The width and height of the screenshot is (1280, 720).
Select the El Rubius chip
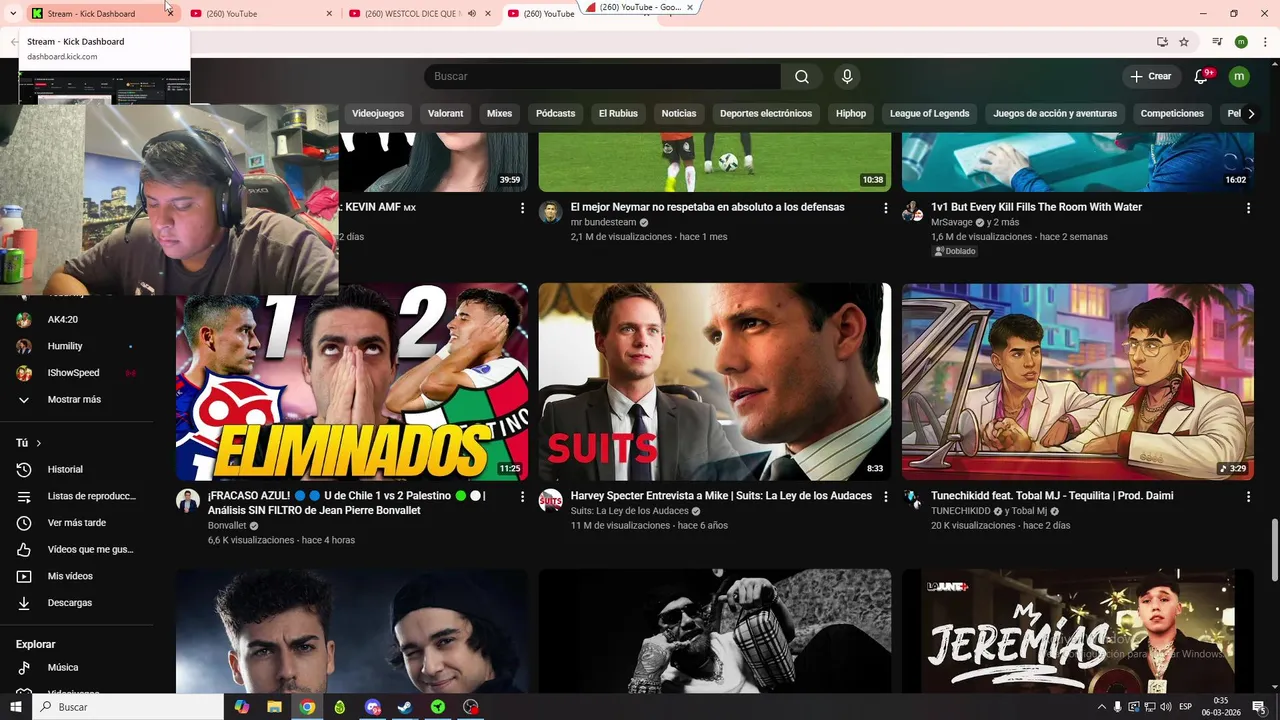(618, 114)
